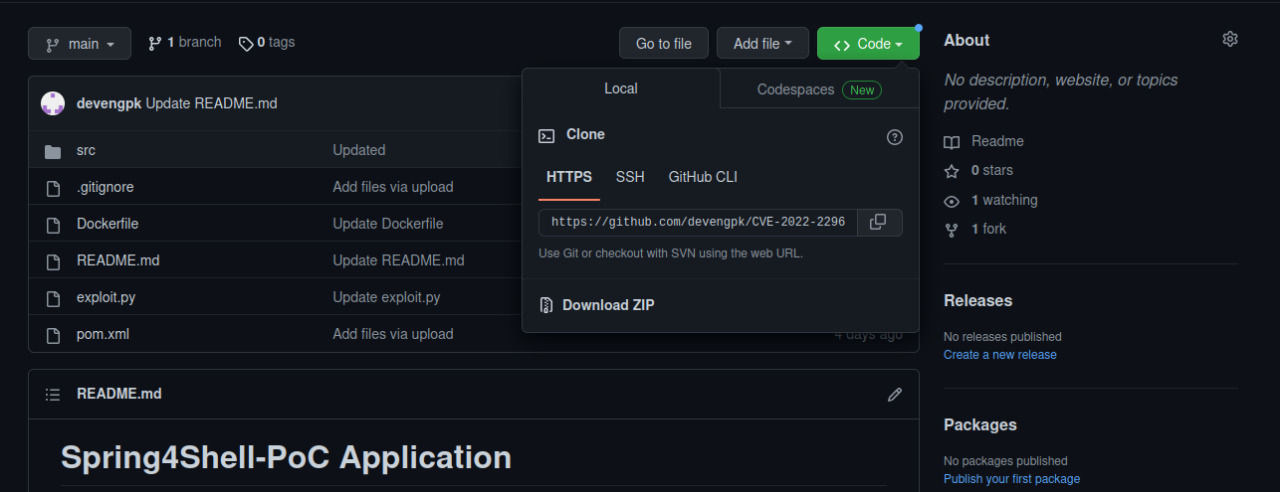1280x492 pixels.
Task: Open the 0 tags link
Action: pyautogui.click(x=267, y=42)
